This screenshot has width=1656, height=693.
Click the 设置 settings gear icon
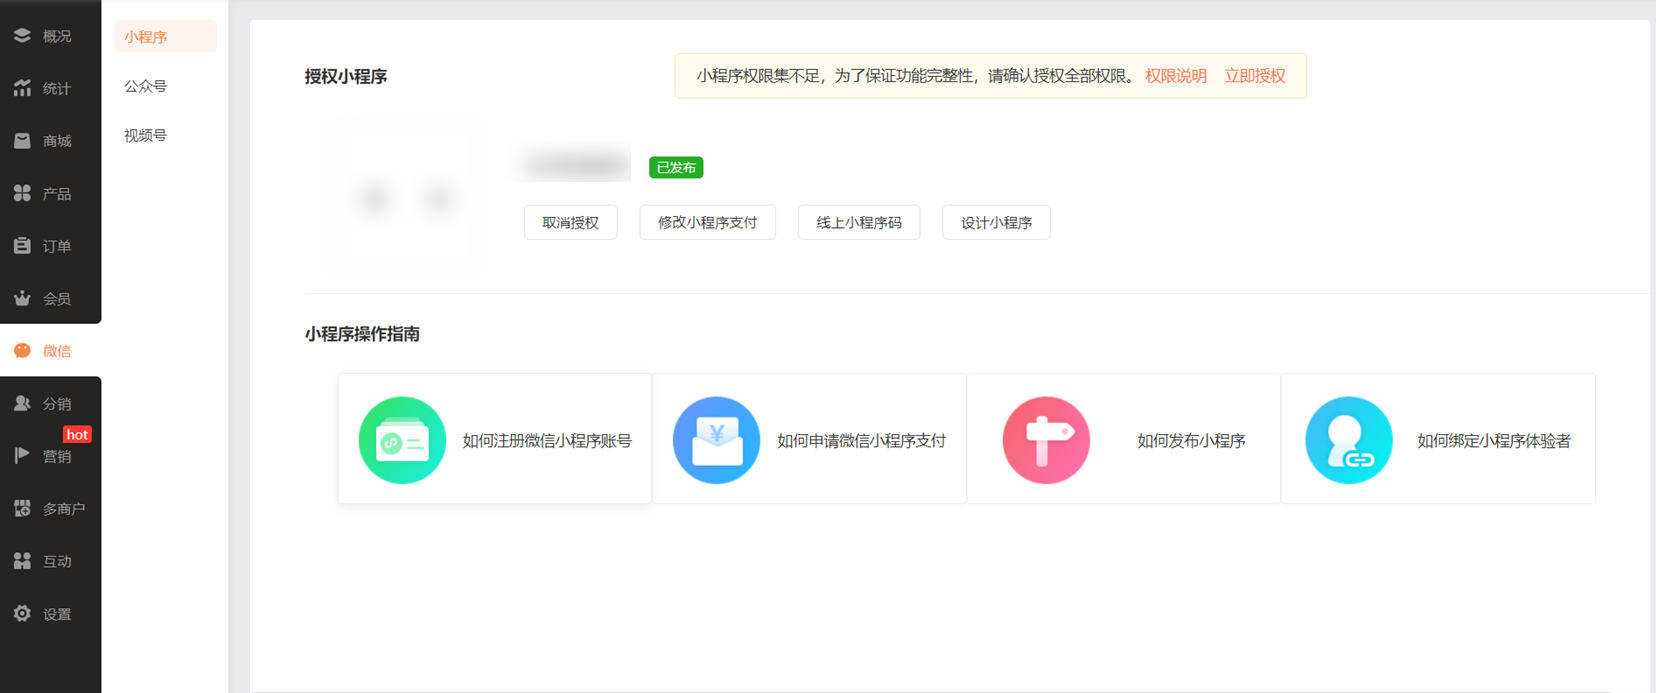pyautogui.click(x=22, y=614)
